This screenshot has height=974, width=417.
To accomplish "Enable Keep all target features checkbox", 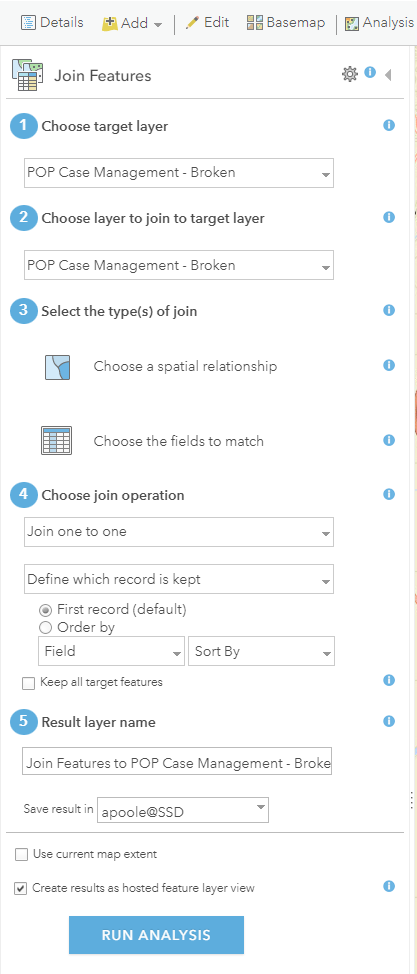I will (x=29, y=683).
